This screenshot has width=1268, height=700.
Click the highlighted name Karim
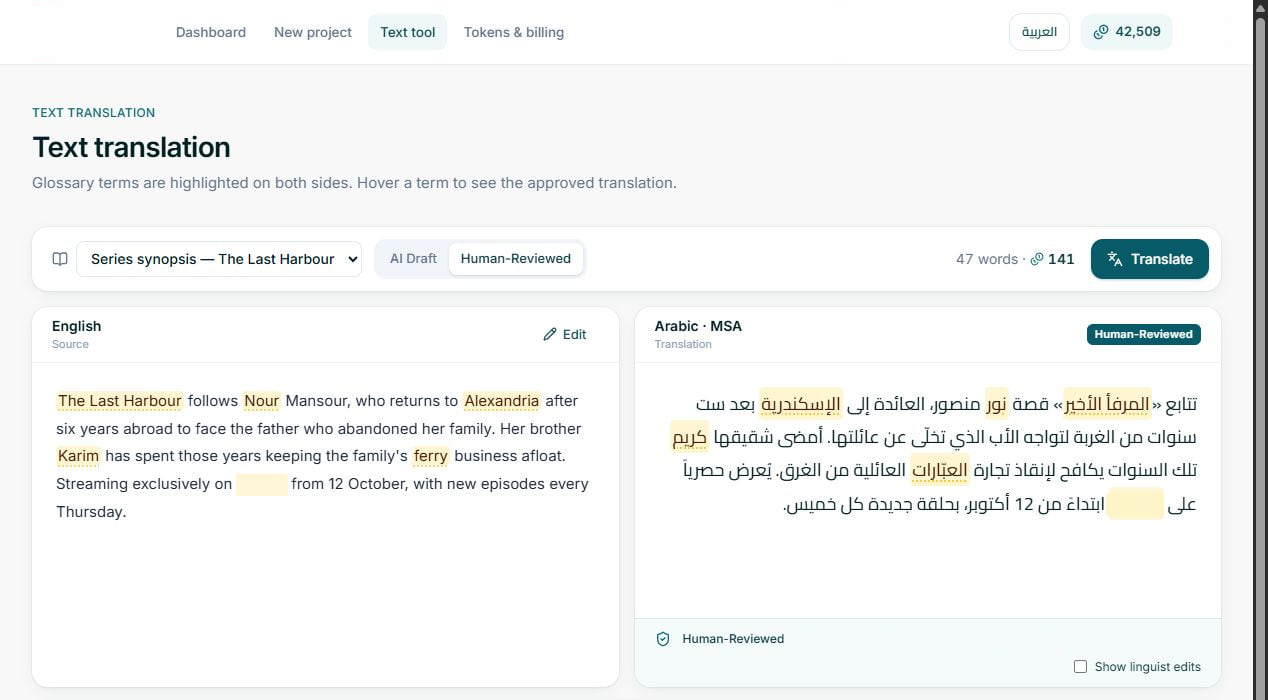tap(78, 456)
